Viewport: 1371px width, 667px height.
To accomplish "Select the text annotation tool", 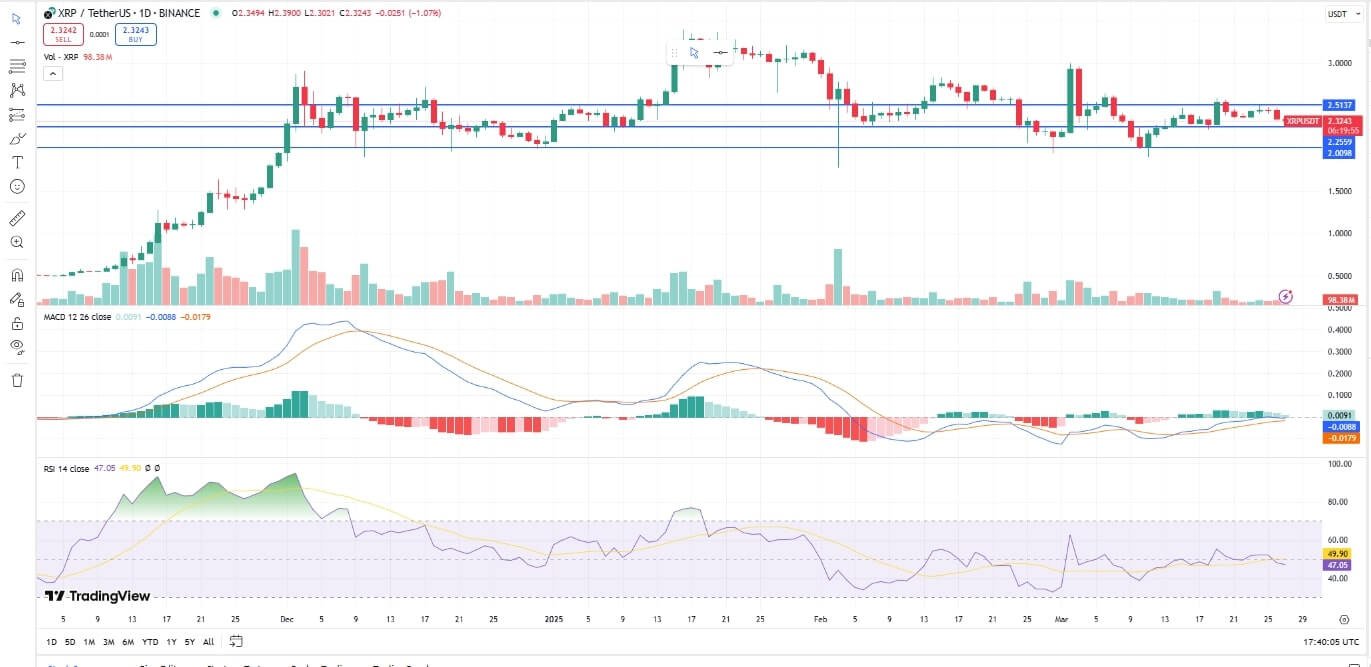I will click(x=16, y=160).
